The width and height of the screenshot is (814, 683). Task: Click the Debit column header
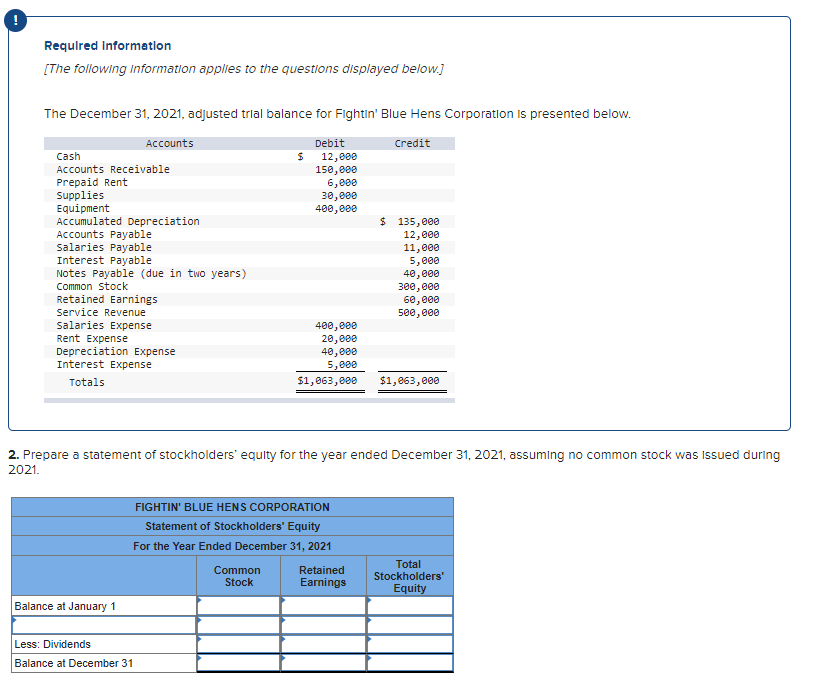[330, 143]
